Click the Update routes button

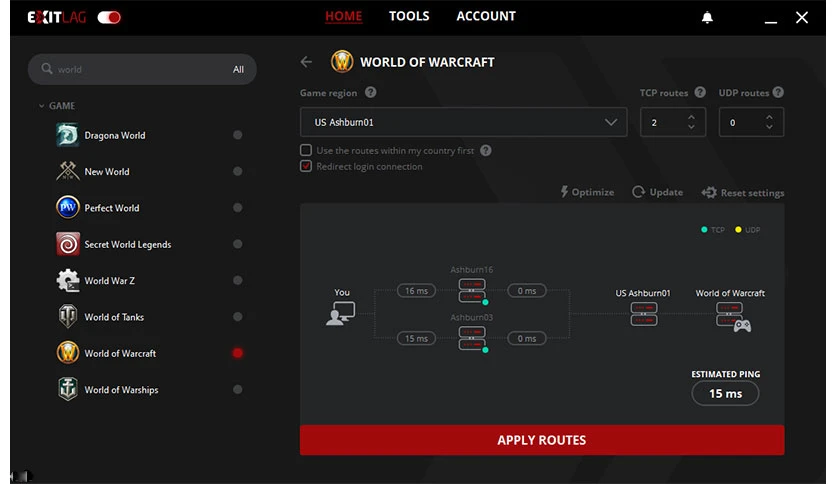657,192
